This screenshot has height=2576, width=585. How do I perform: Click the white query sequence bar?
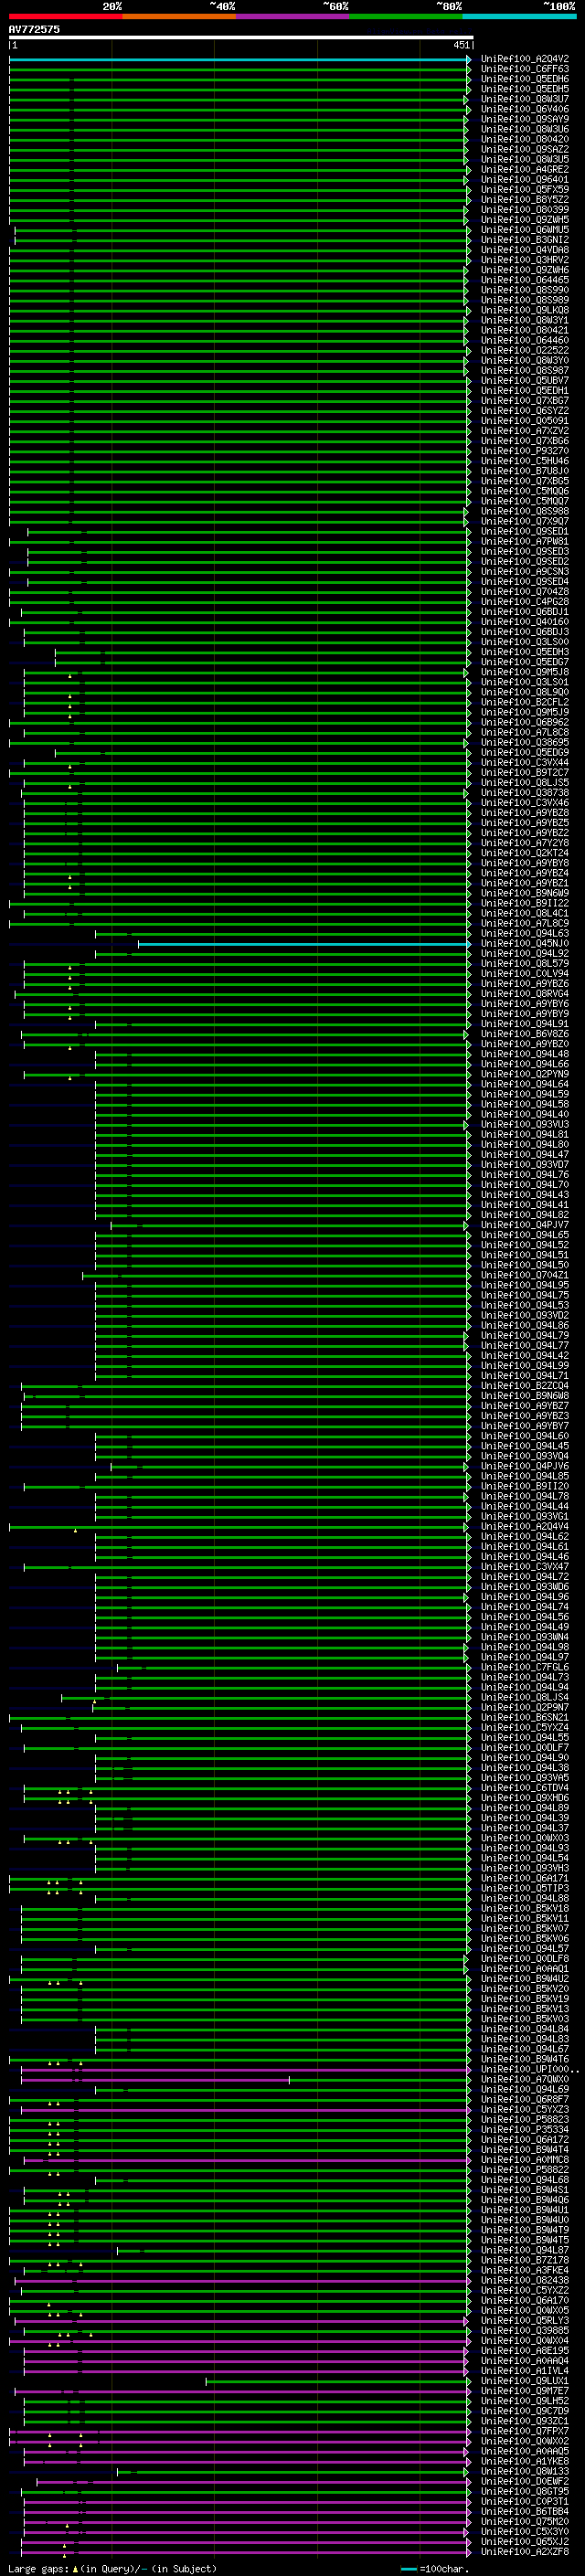240,38
